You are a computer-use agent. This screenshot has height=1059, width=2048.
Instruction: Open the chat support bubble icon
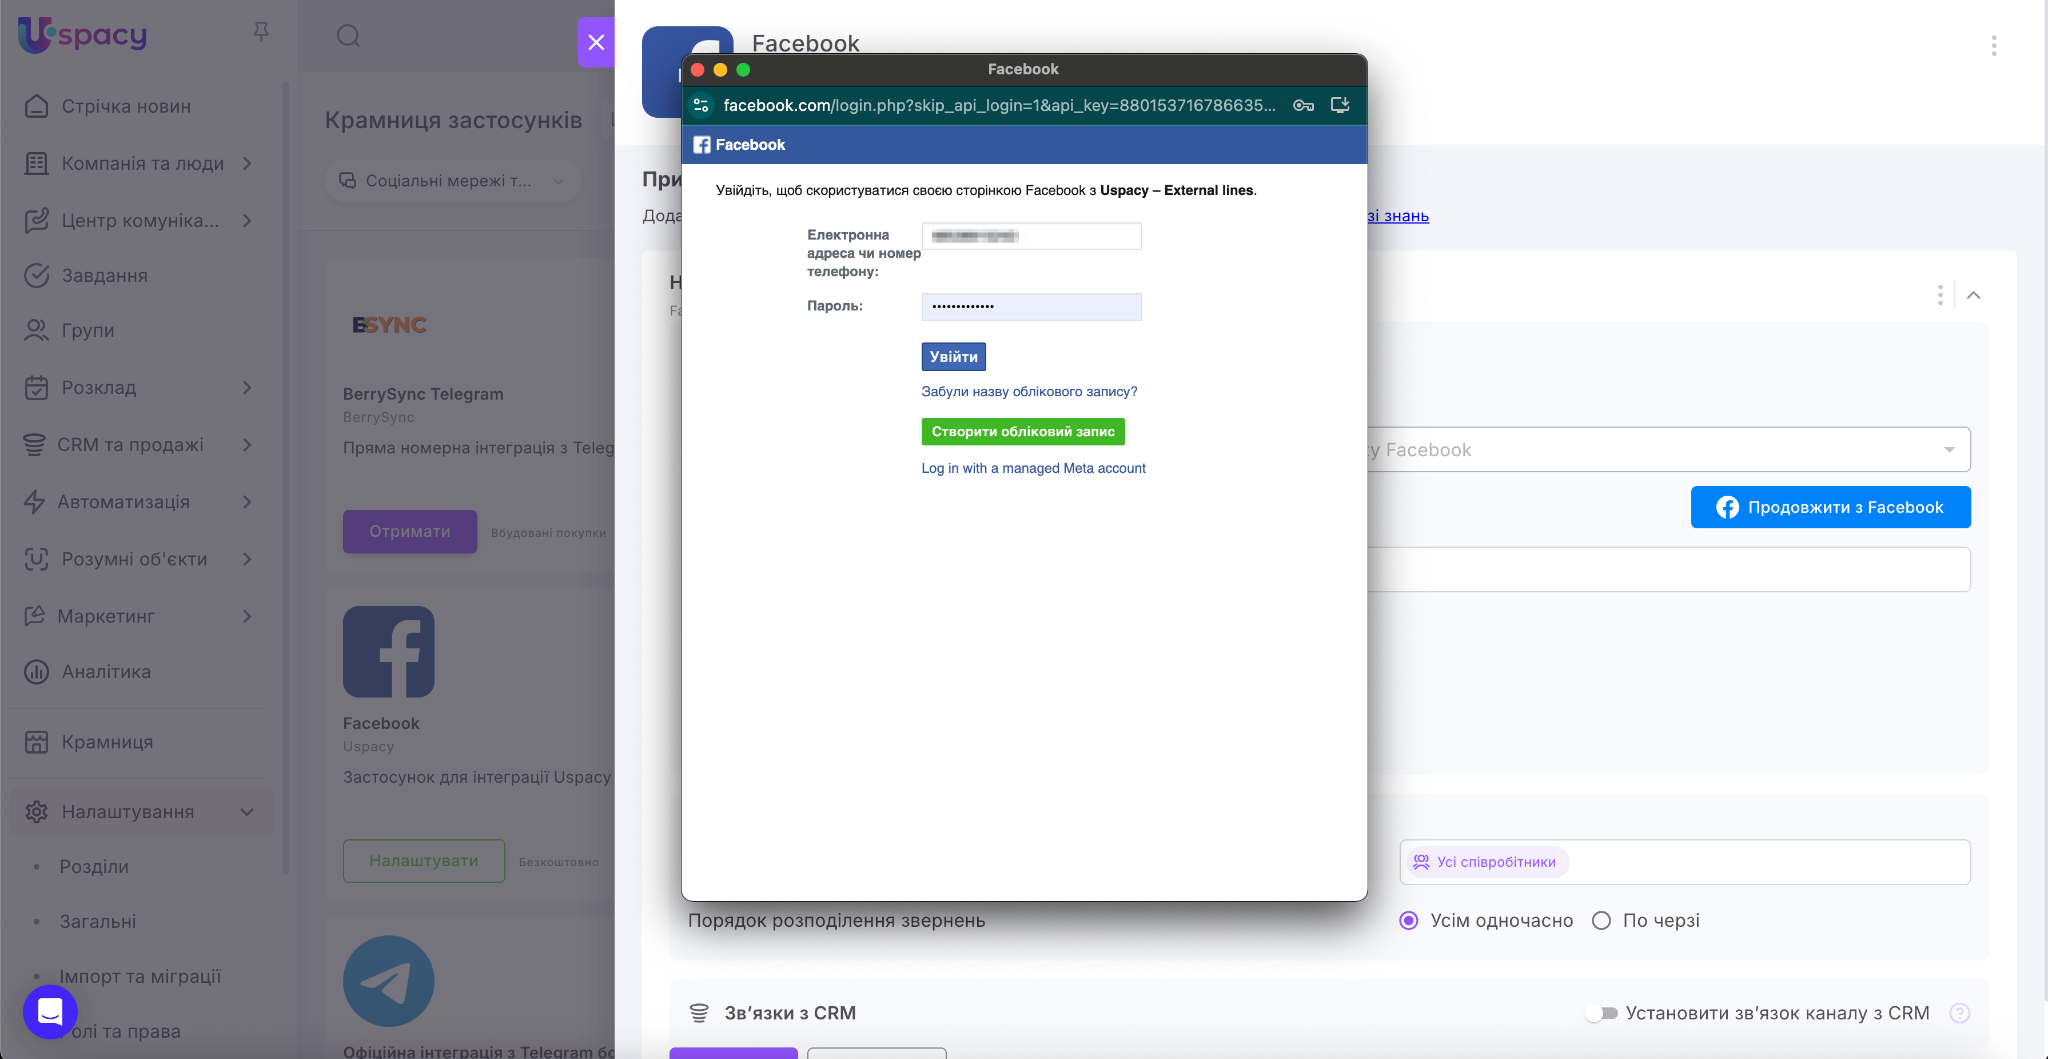[50, 1011]
